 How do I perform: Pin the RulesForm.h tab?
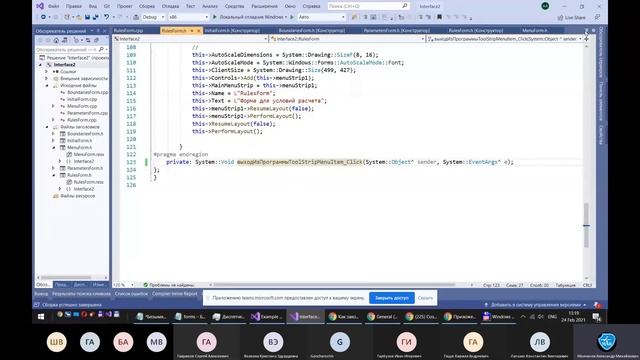tap(192, 31)
